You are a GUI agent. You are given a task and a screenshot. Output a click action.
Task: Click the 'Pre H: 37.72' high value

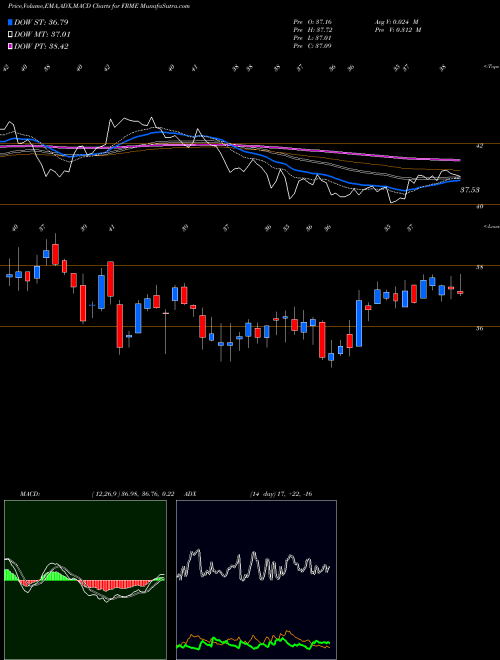312,30
